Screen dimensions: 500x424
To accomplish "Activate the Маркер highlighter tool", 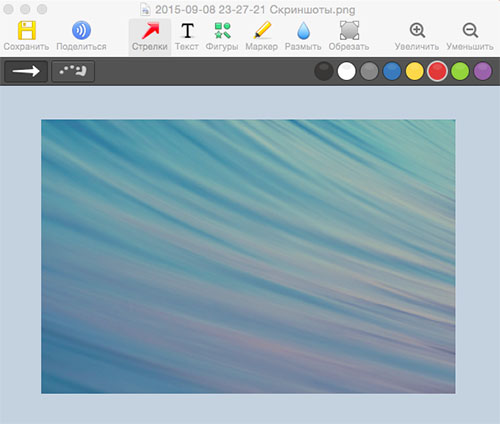I will 262,30.
